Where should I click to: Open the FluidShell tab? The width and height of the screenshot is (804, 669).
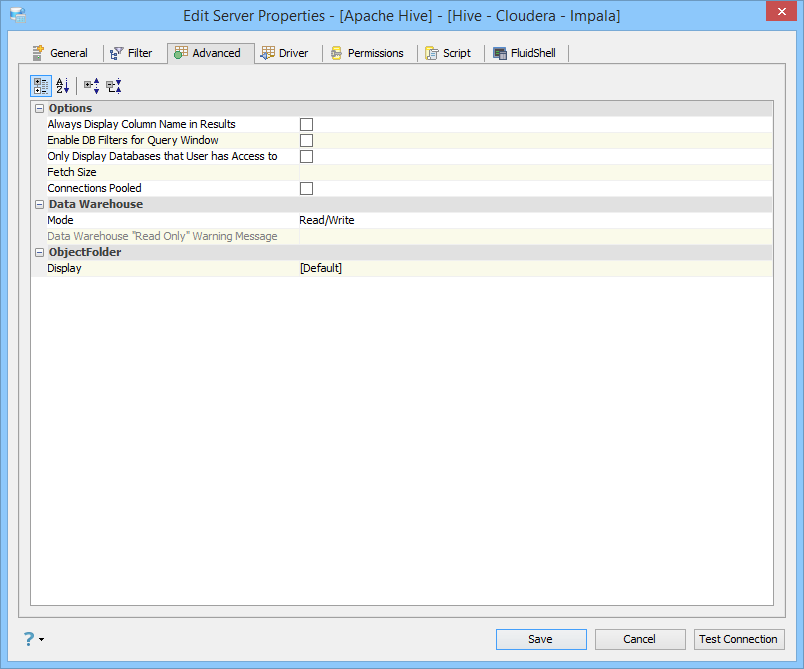(x=525, y=53)
